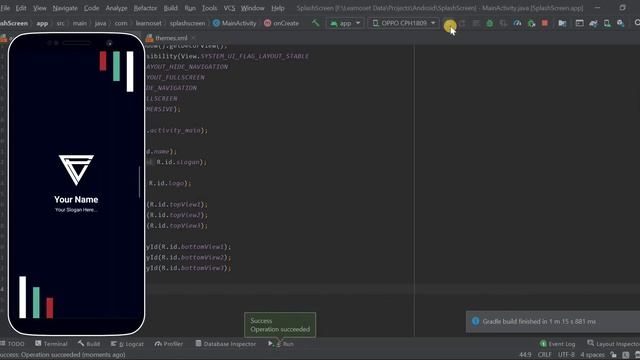Open the Terminal tool window
This screenshot has width=640, height=360.
tap(51, 344)
